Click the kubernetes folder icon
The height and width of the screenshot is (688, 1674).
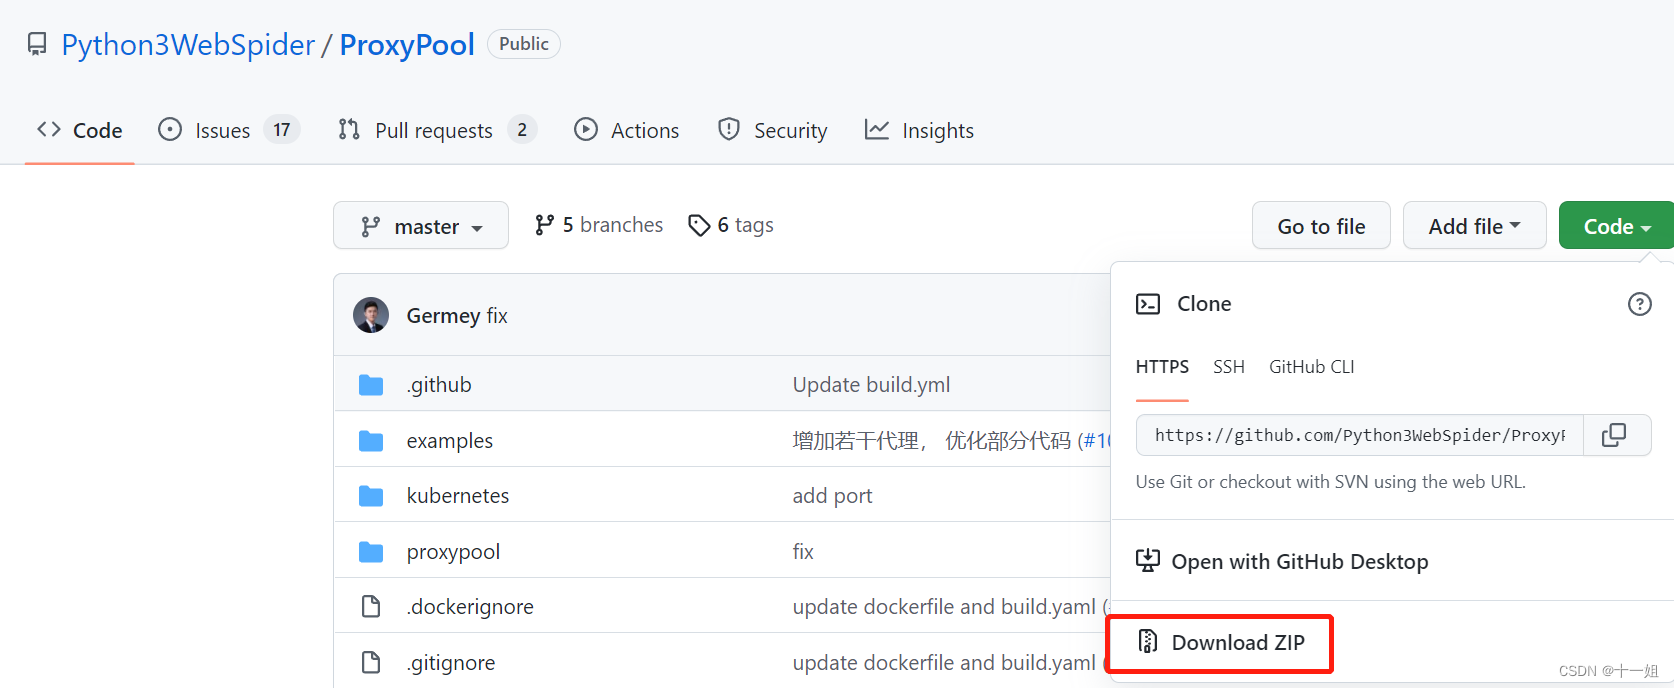coord(371,496)
